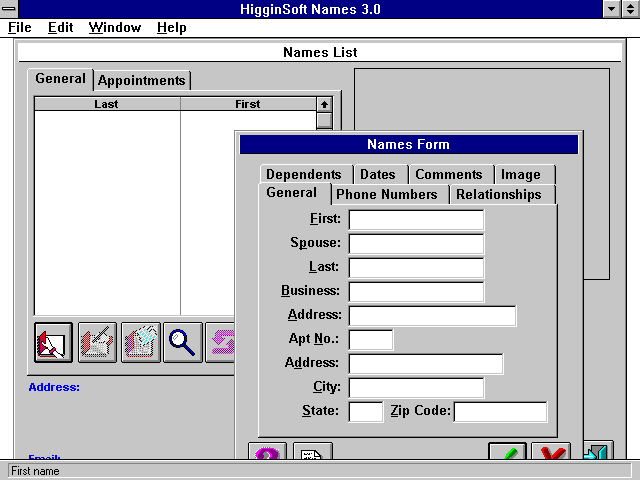Switch to the Relationships tab
The width and height of the screenshot is (640, 480).
click(x=498, y=194)
